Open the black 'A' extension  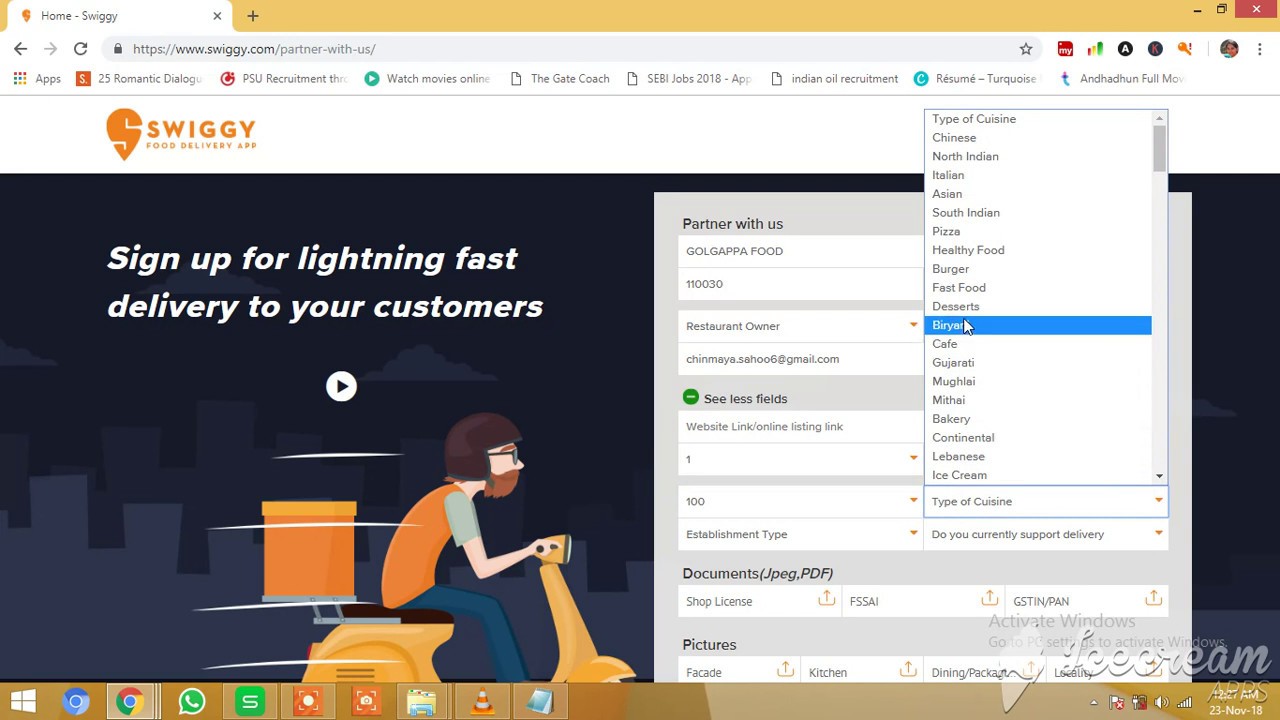(x=1125, y=49)
